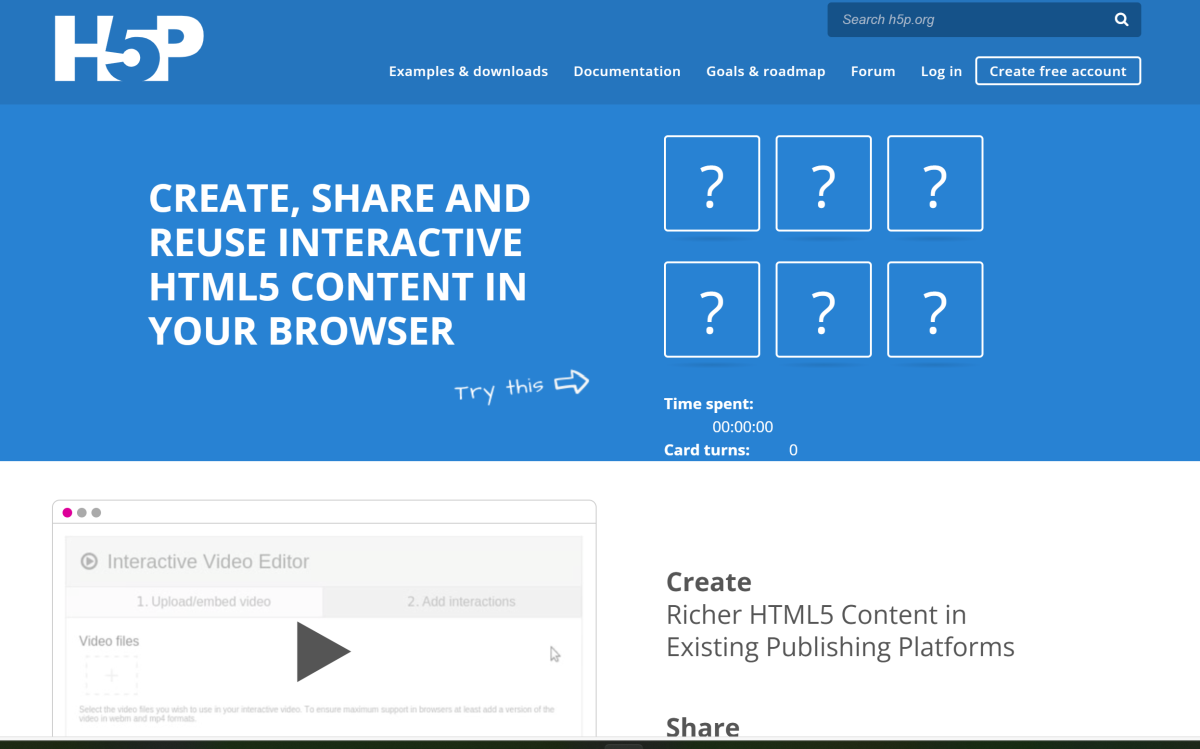This screenshot has height=749, width=1200.
Task: Click the search magnifier icon
Action: (1121, 20)
